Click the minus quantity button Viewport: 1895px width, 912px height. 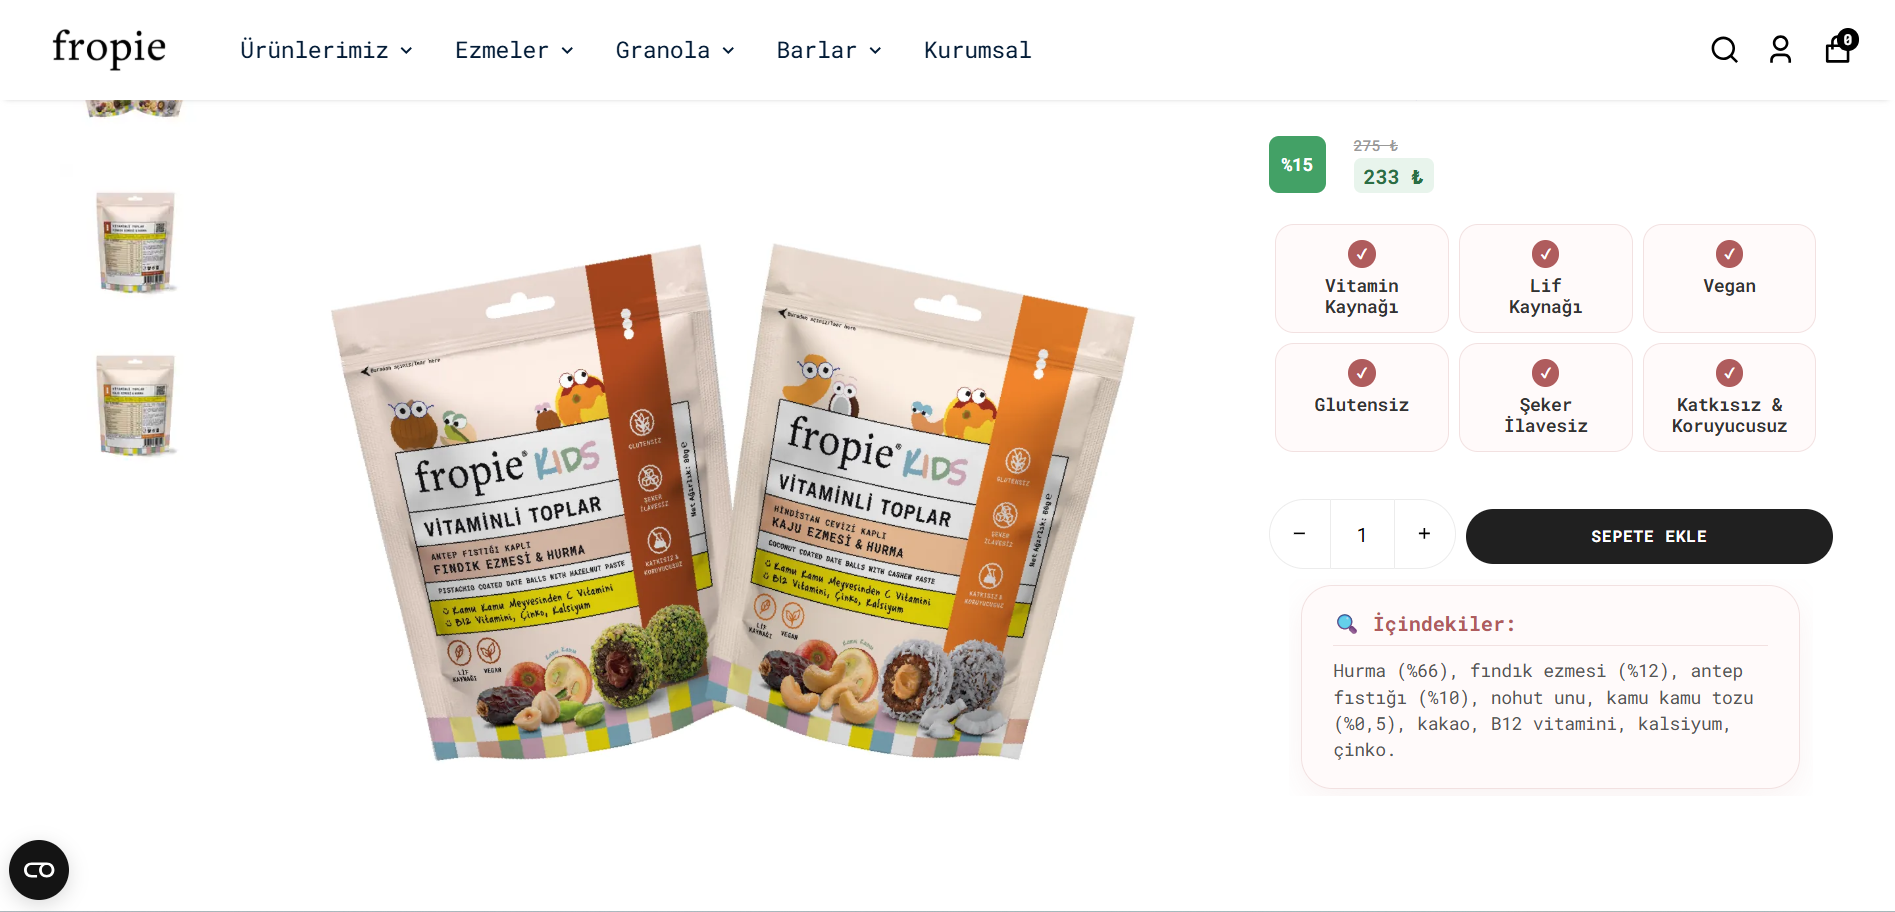(x=1299, y=534)
